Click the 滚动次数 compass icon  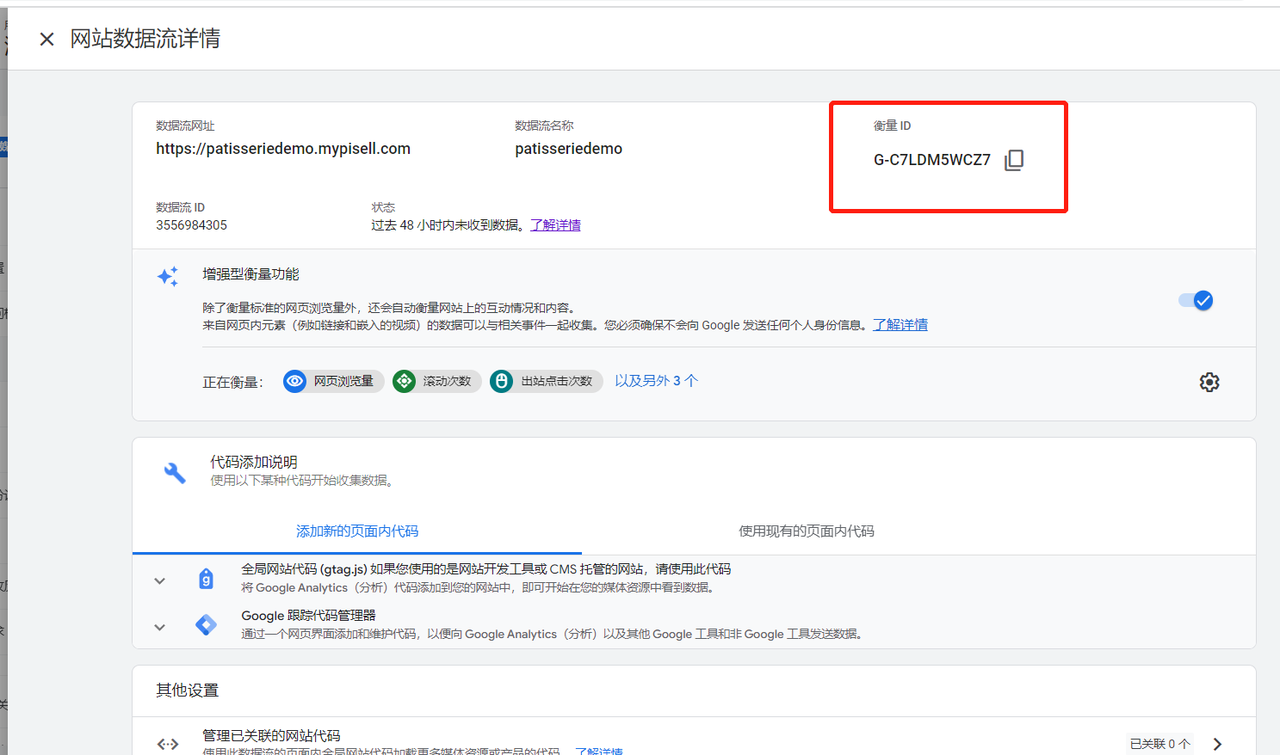click(403, 381)
